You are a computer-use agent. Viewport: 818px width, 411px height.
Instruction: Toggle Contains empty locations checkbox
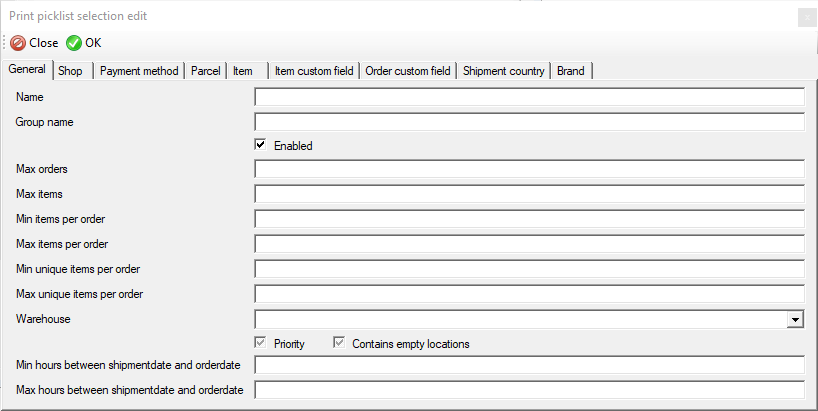(x=339, y=343)
